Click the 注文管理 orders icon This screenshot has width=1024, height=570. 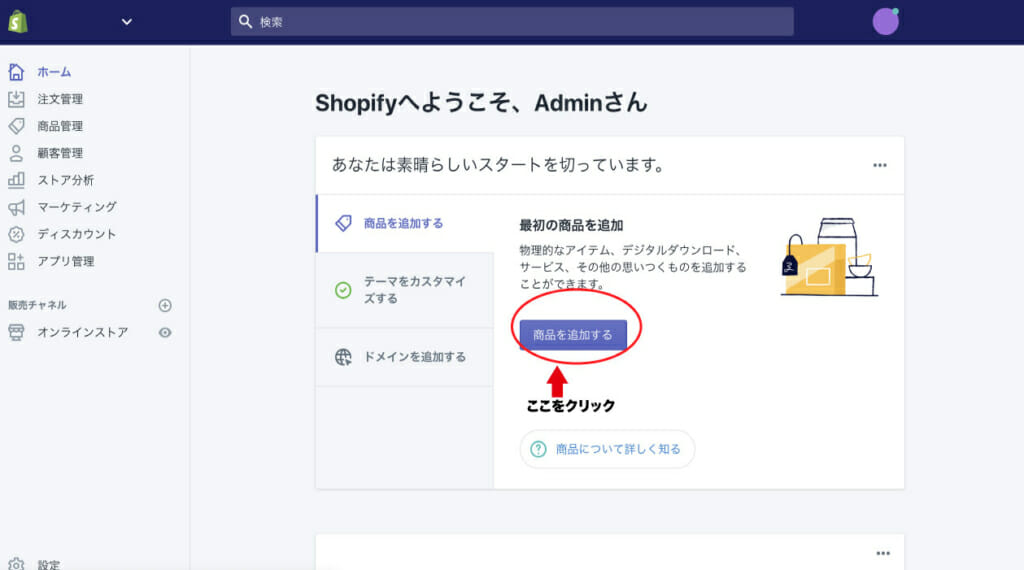(x=16, y=99)
